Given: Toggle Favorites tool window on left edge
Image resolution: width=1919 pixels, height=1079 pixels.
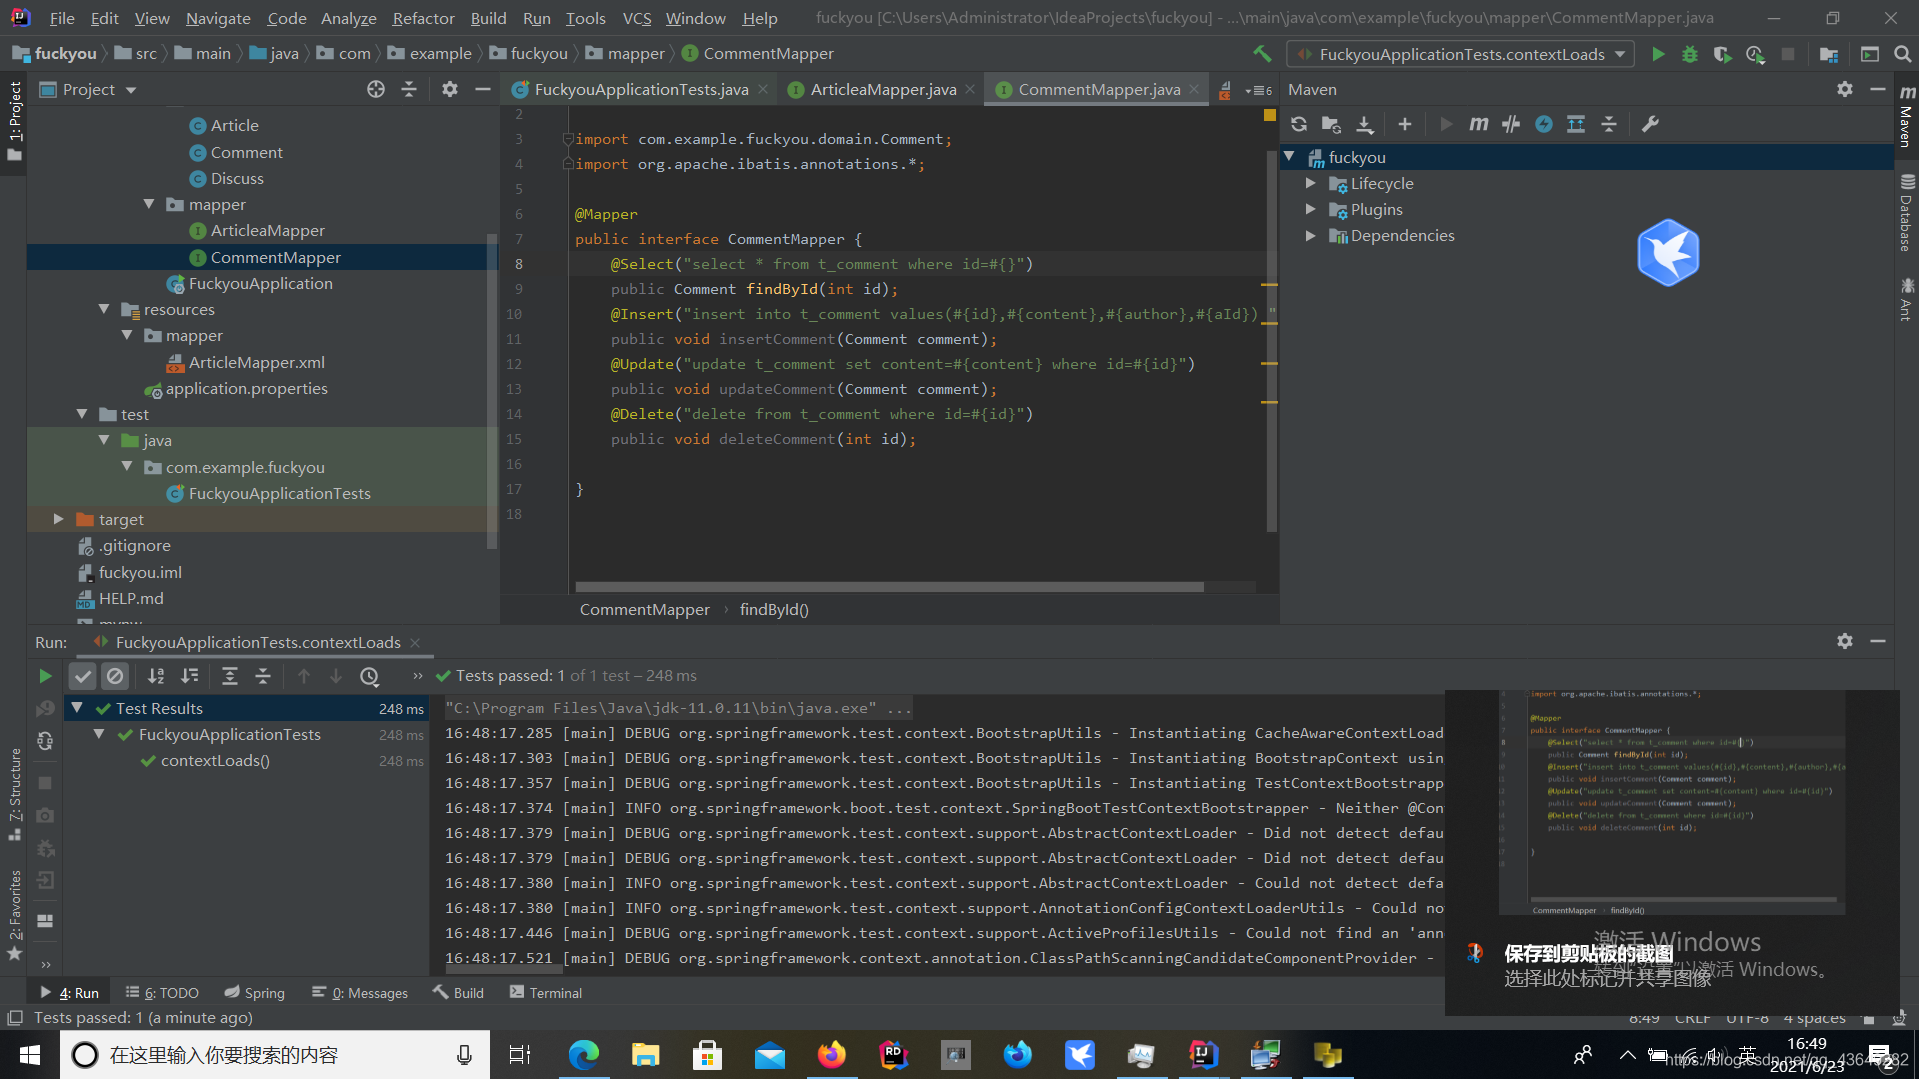Looking at the screenshot, I should (x=14, y=915).
